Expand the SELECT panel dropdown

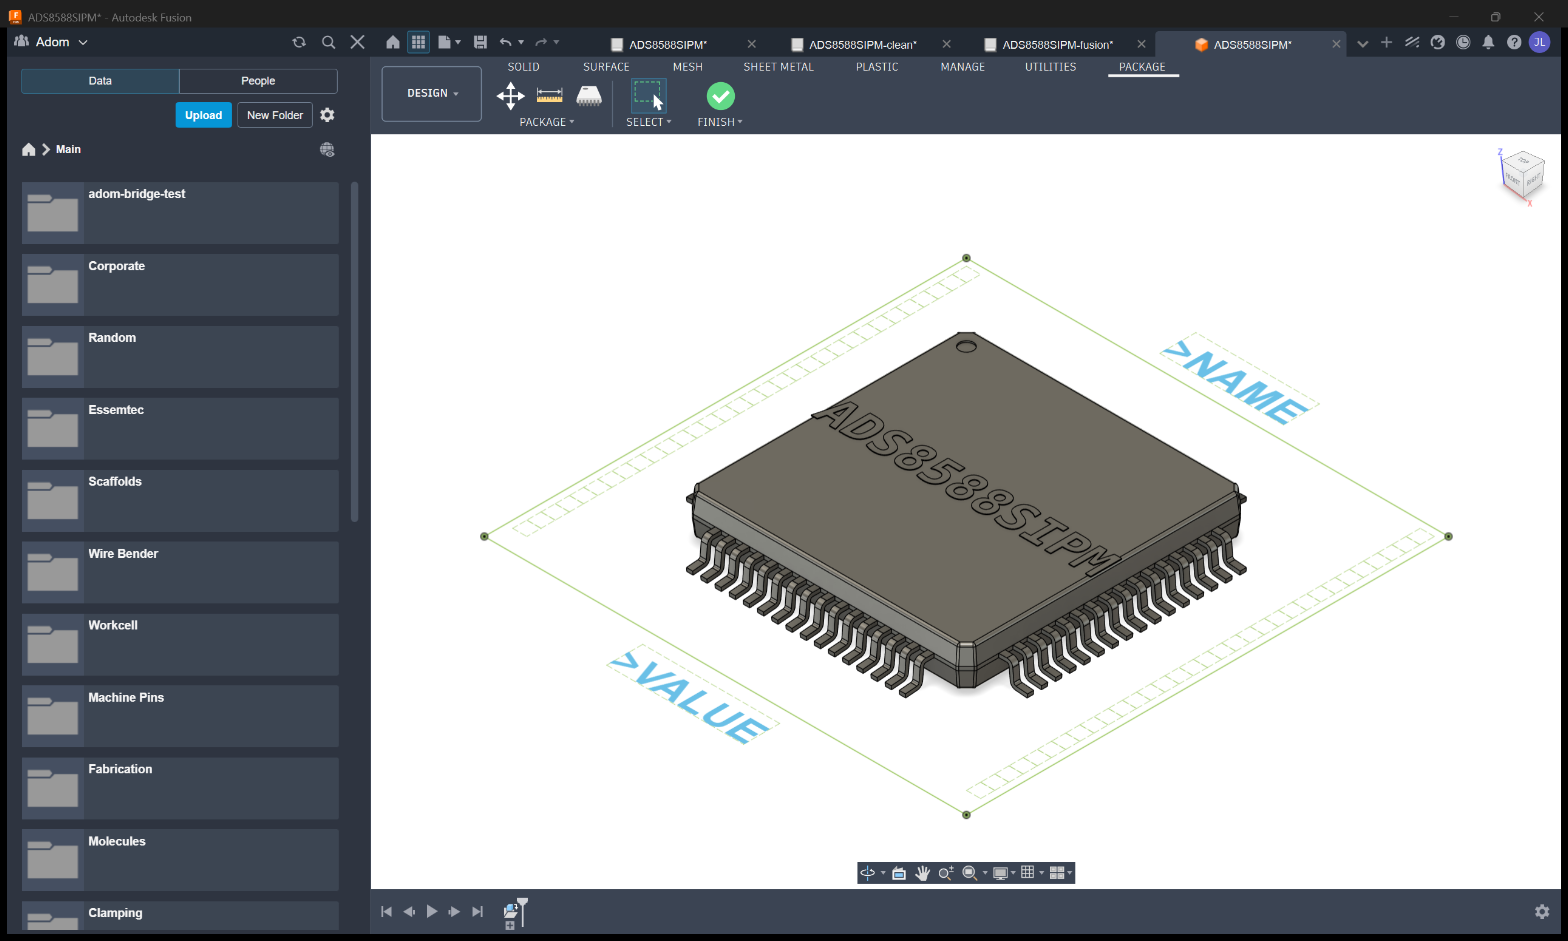[649, 122]
